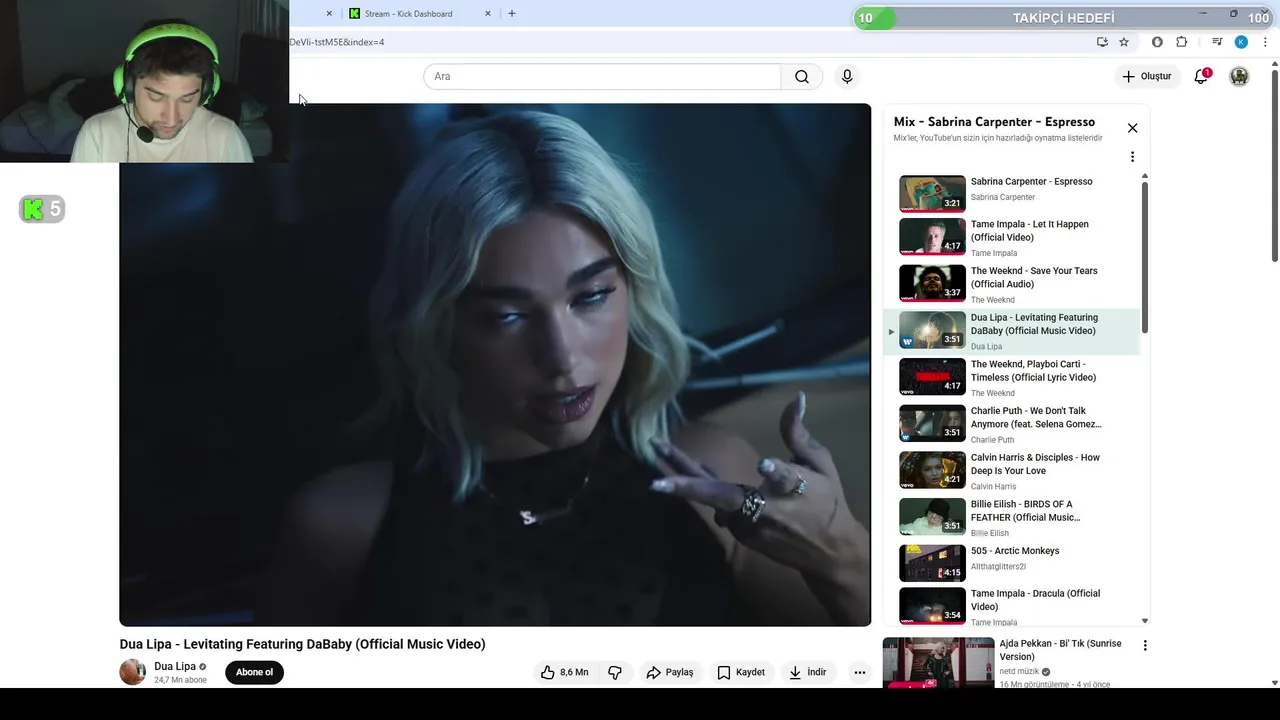
Task: Click the Dua Lipa video player
Action: [495, 365]
